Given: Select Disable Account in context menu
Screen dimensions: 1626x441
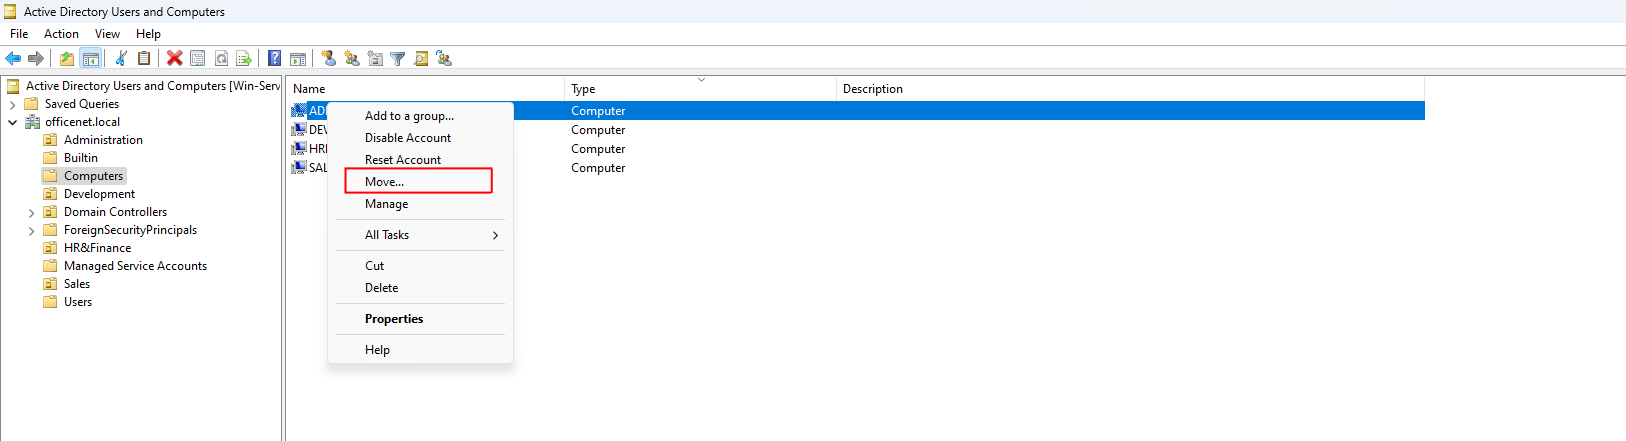Looking at the screenshot, I should 408,138.
